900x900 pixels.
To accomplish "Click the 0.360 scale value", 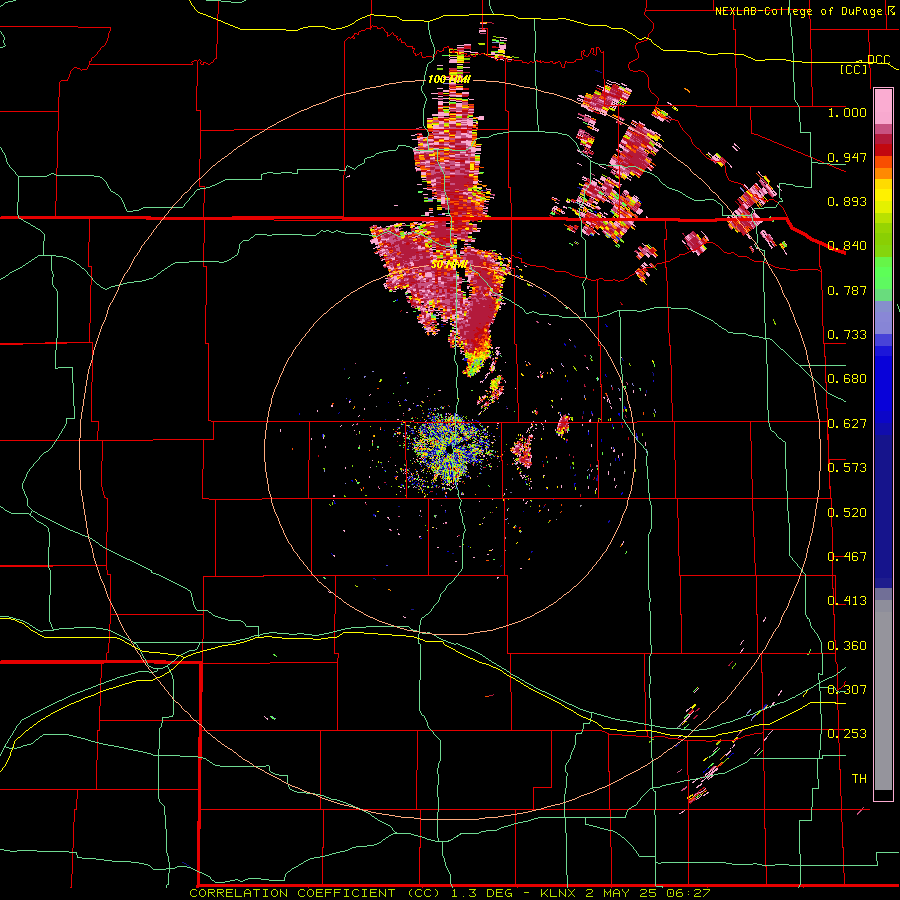I will pyautogui.click(x=847, y=646).
